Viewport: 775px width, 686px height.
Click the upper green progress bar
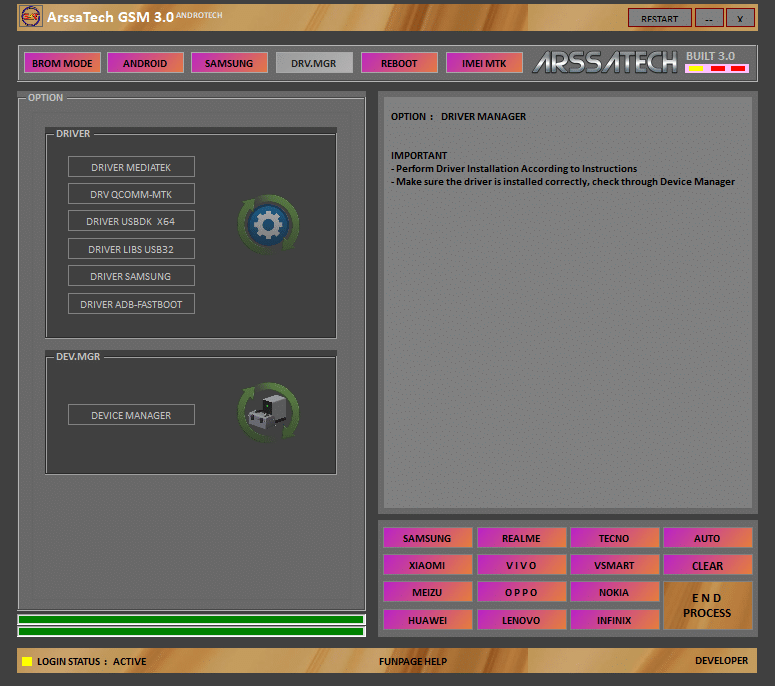click(x=191, y=619)
